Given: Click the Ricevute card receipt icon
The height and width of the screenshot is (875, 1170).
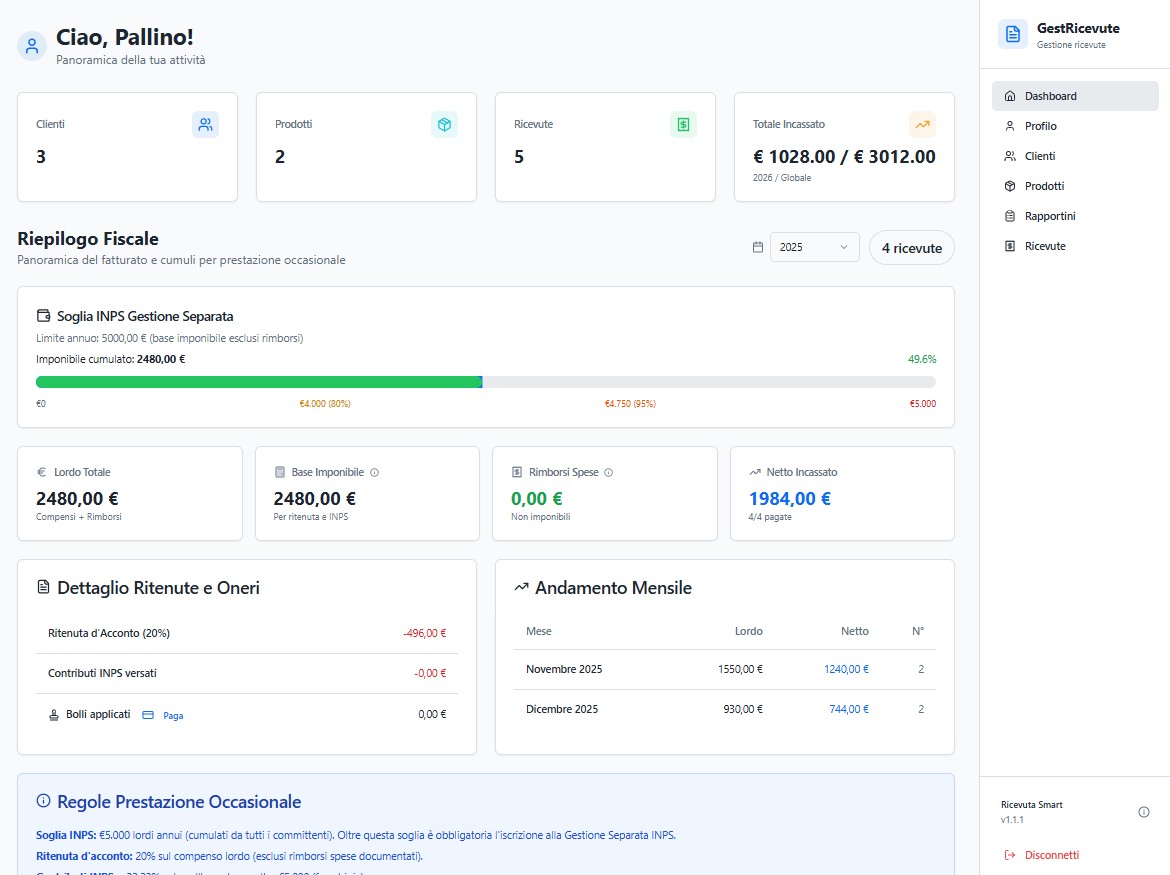Looking at the screenshot, I should (683, 125).
